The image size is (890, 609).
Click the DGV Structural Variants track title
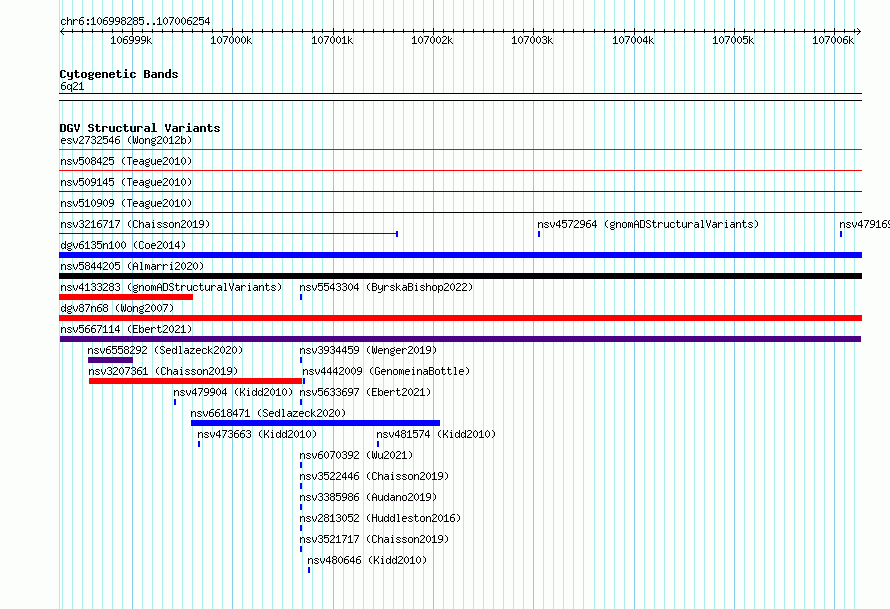[x=140, y=128]
